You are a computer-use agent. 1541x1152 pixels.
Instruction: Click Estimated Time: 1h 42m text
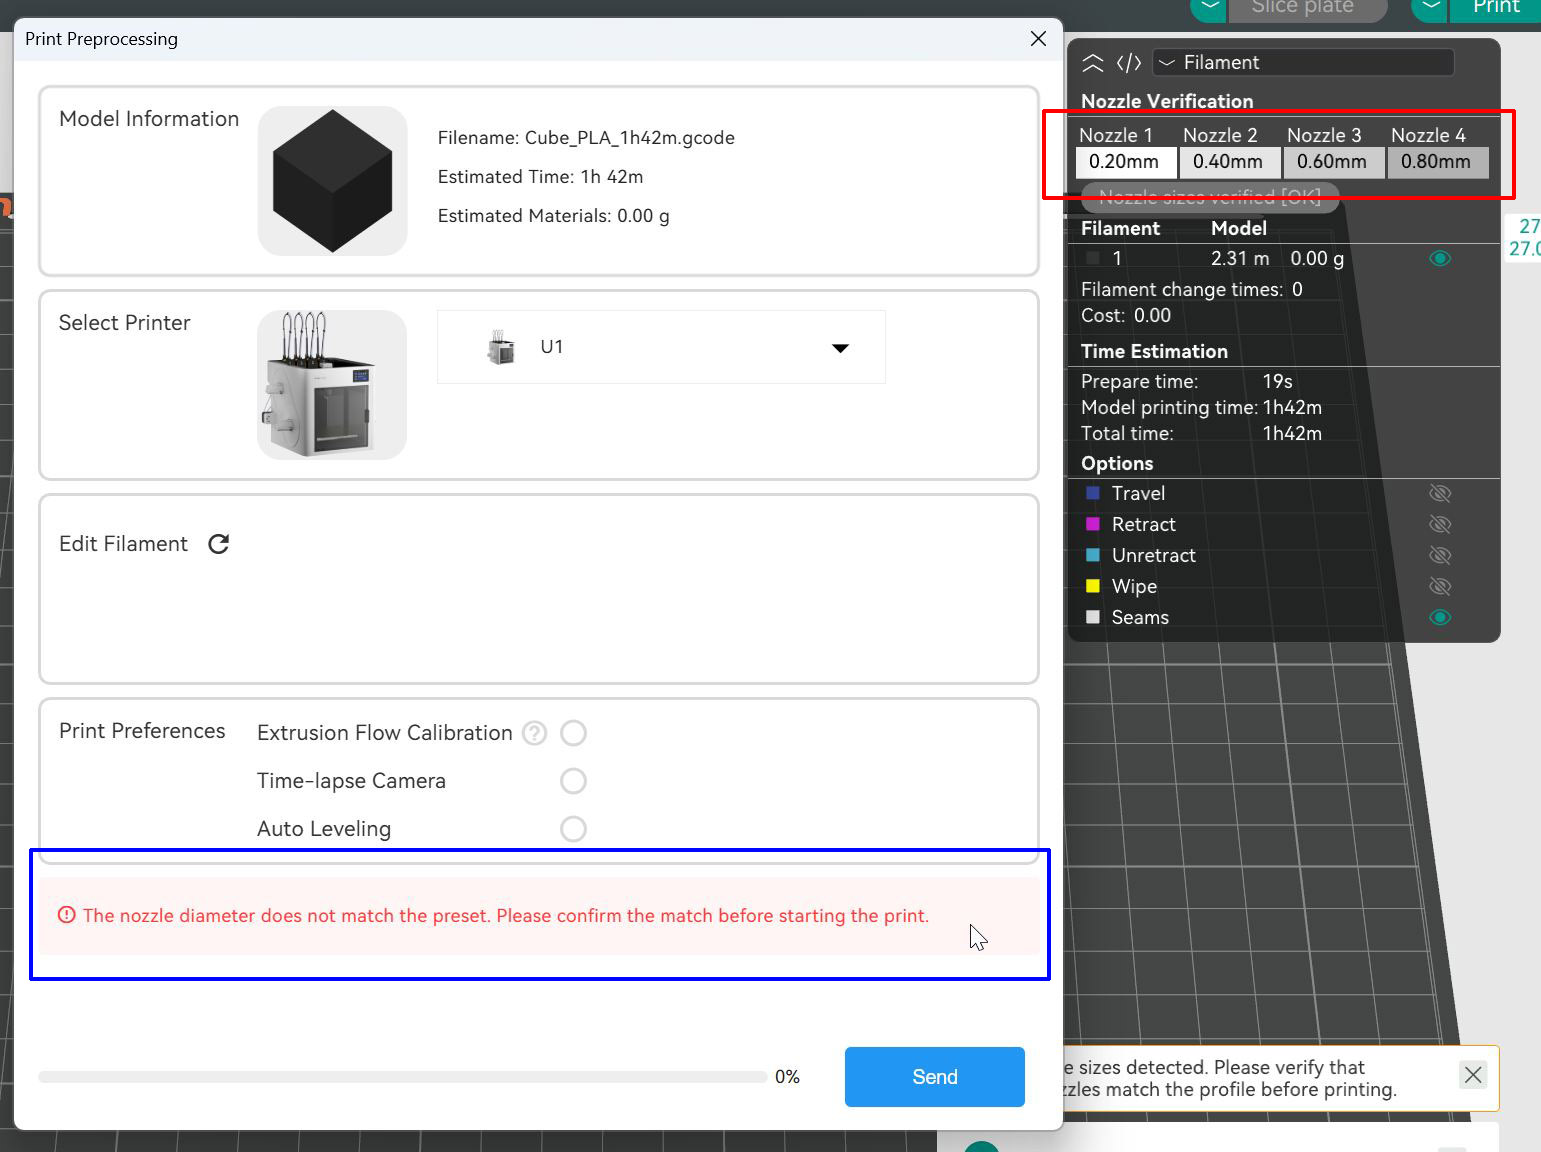tap(540, 177)
